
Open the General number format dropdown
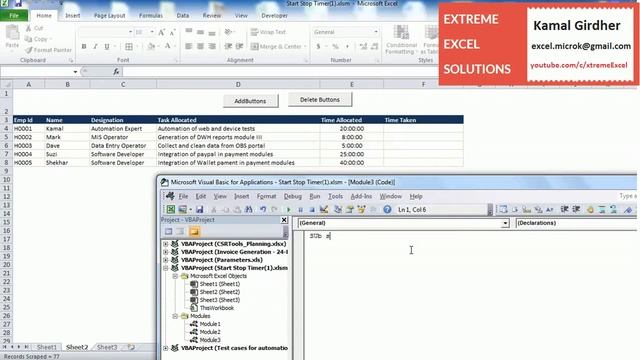coord(376,32)
